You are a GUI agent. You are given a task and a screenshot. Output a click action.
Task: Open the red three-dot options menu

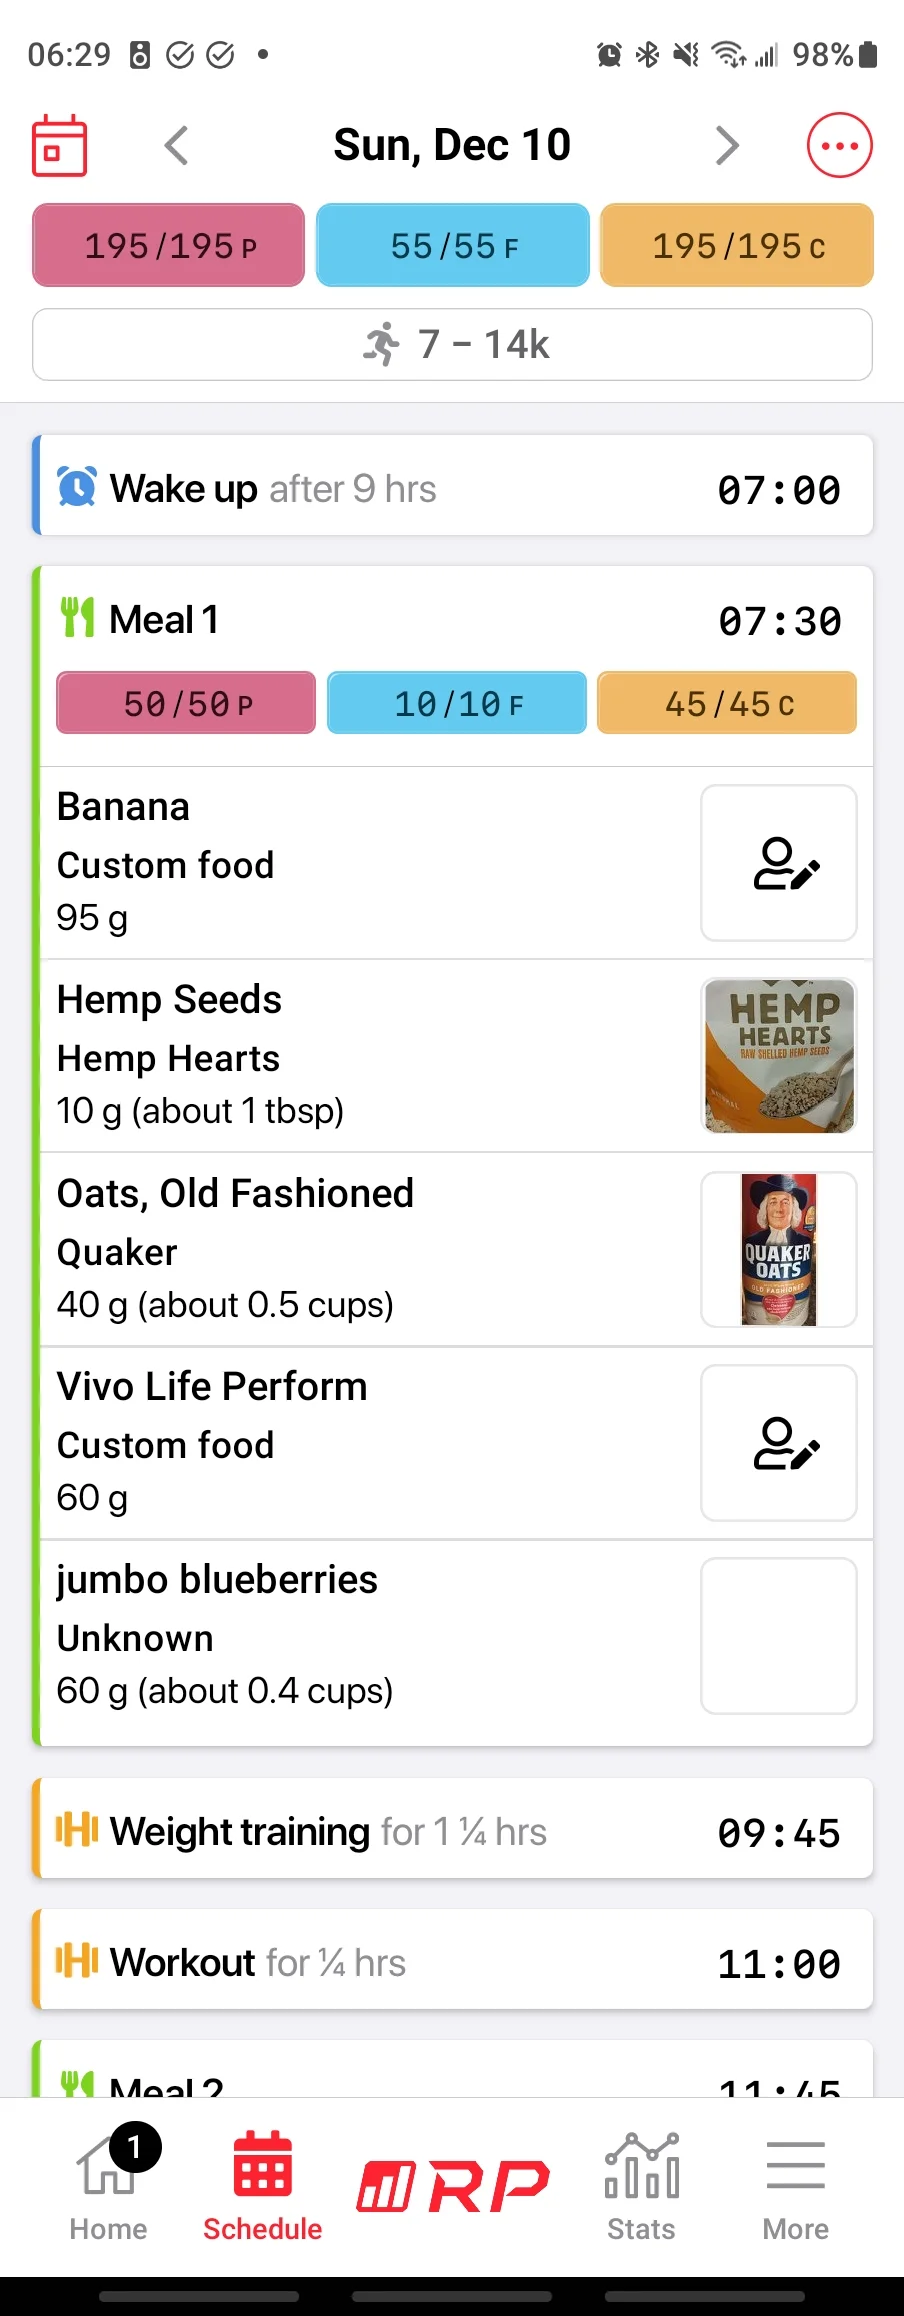coord(839,146)
